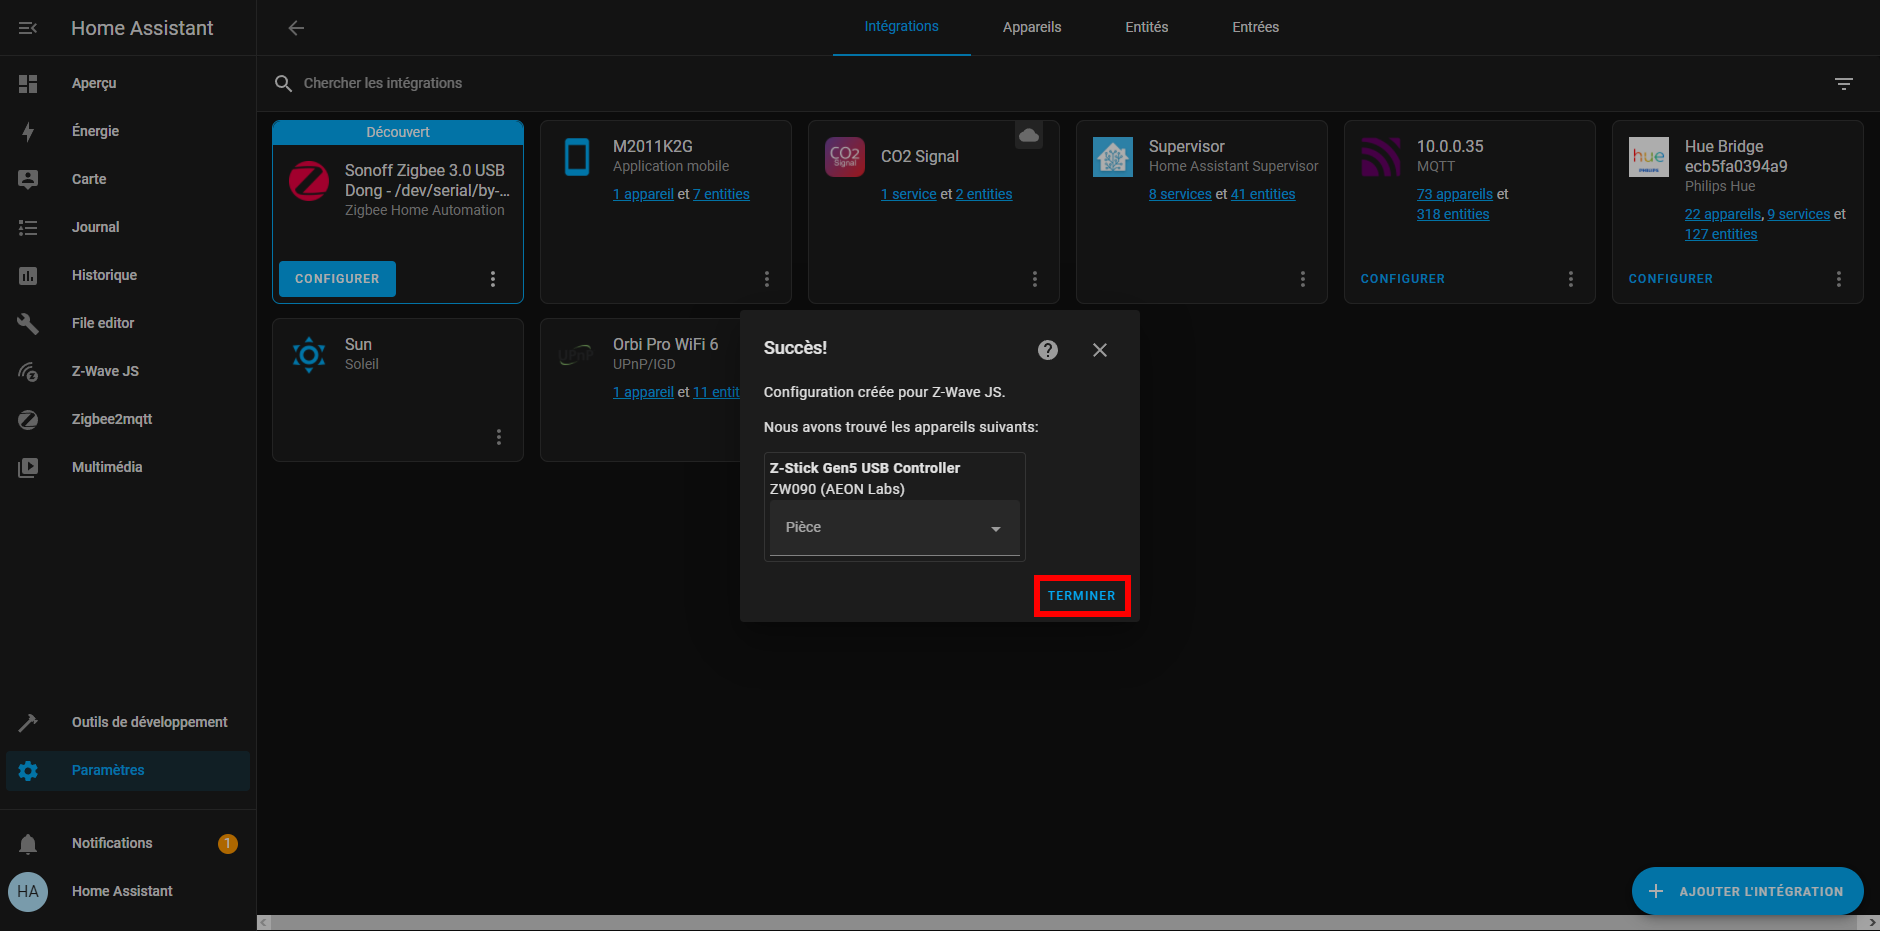This screenshot has width=1880, height=931.
Task: Click the Hue Bridge logo icon
Action: [x=1649, y=157]
